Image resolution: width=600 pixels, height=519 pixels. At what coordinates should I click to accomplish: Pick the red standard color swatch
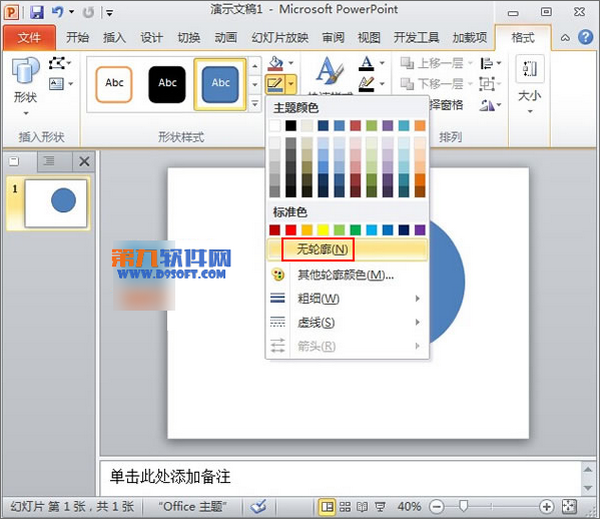coord(290,230)
